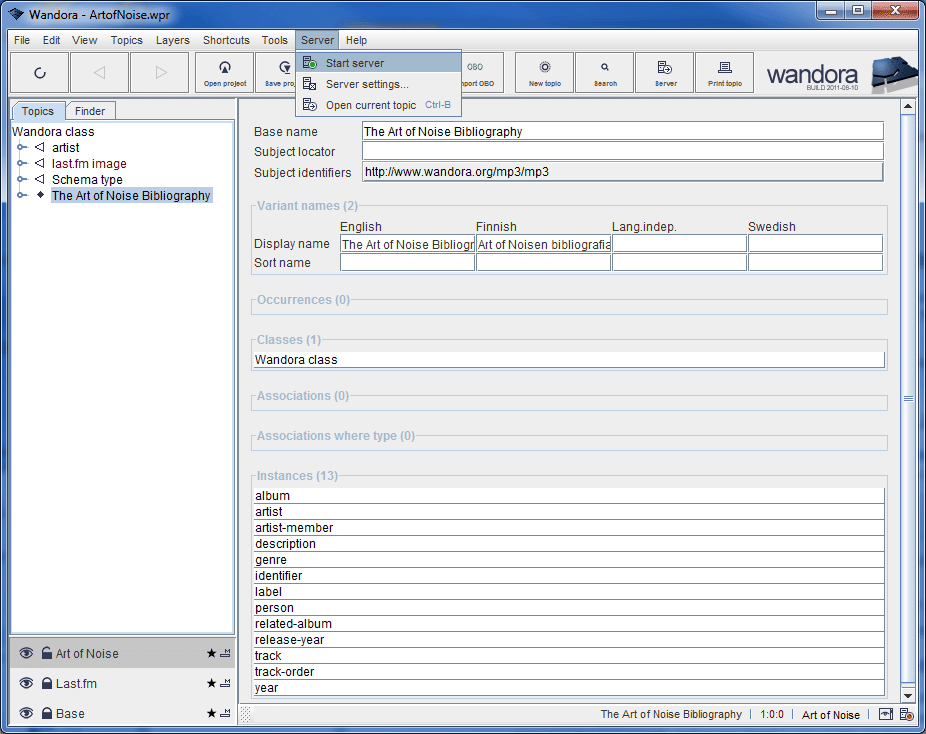Screen dimensions: 926x734
Task: Click the Search toolbar icon
Action: pos(605,73)
